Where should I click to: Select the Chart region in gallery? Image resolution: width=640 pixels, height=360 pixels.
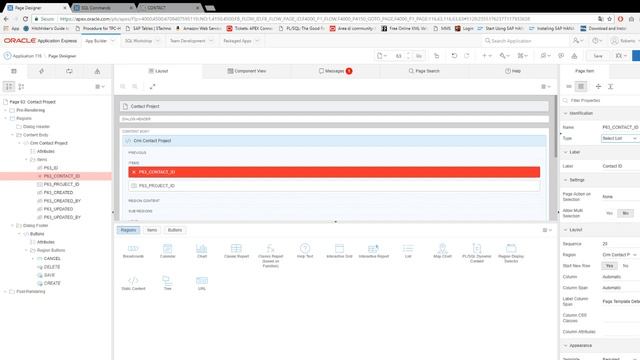pyautogui.click(x=202, y=251)
